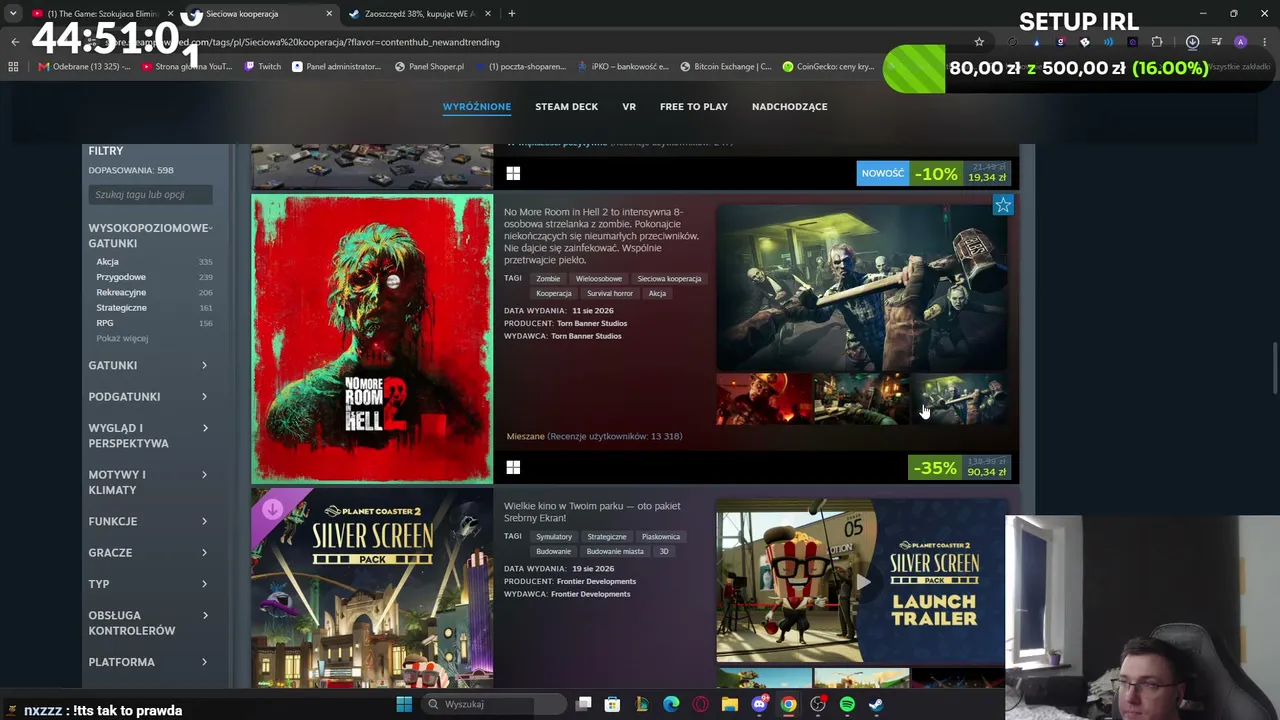1280x720 pixels.
Task: Open Opera browser from the taskbar
Action: click(x=700, y=704)
